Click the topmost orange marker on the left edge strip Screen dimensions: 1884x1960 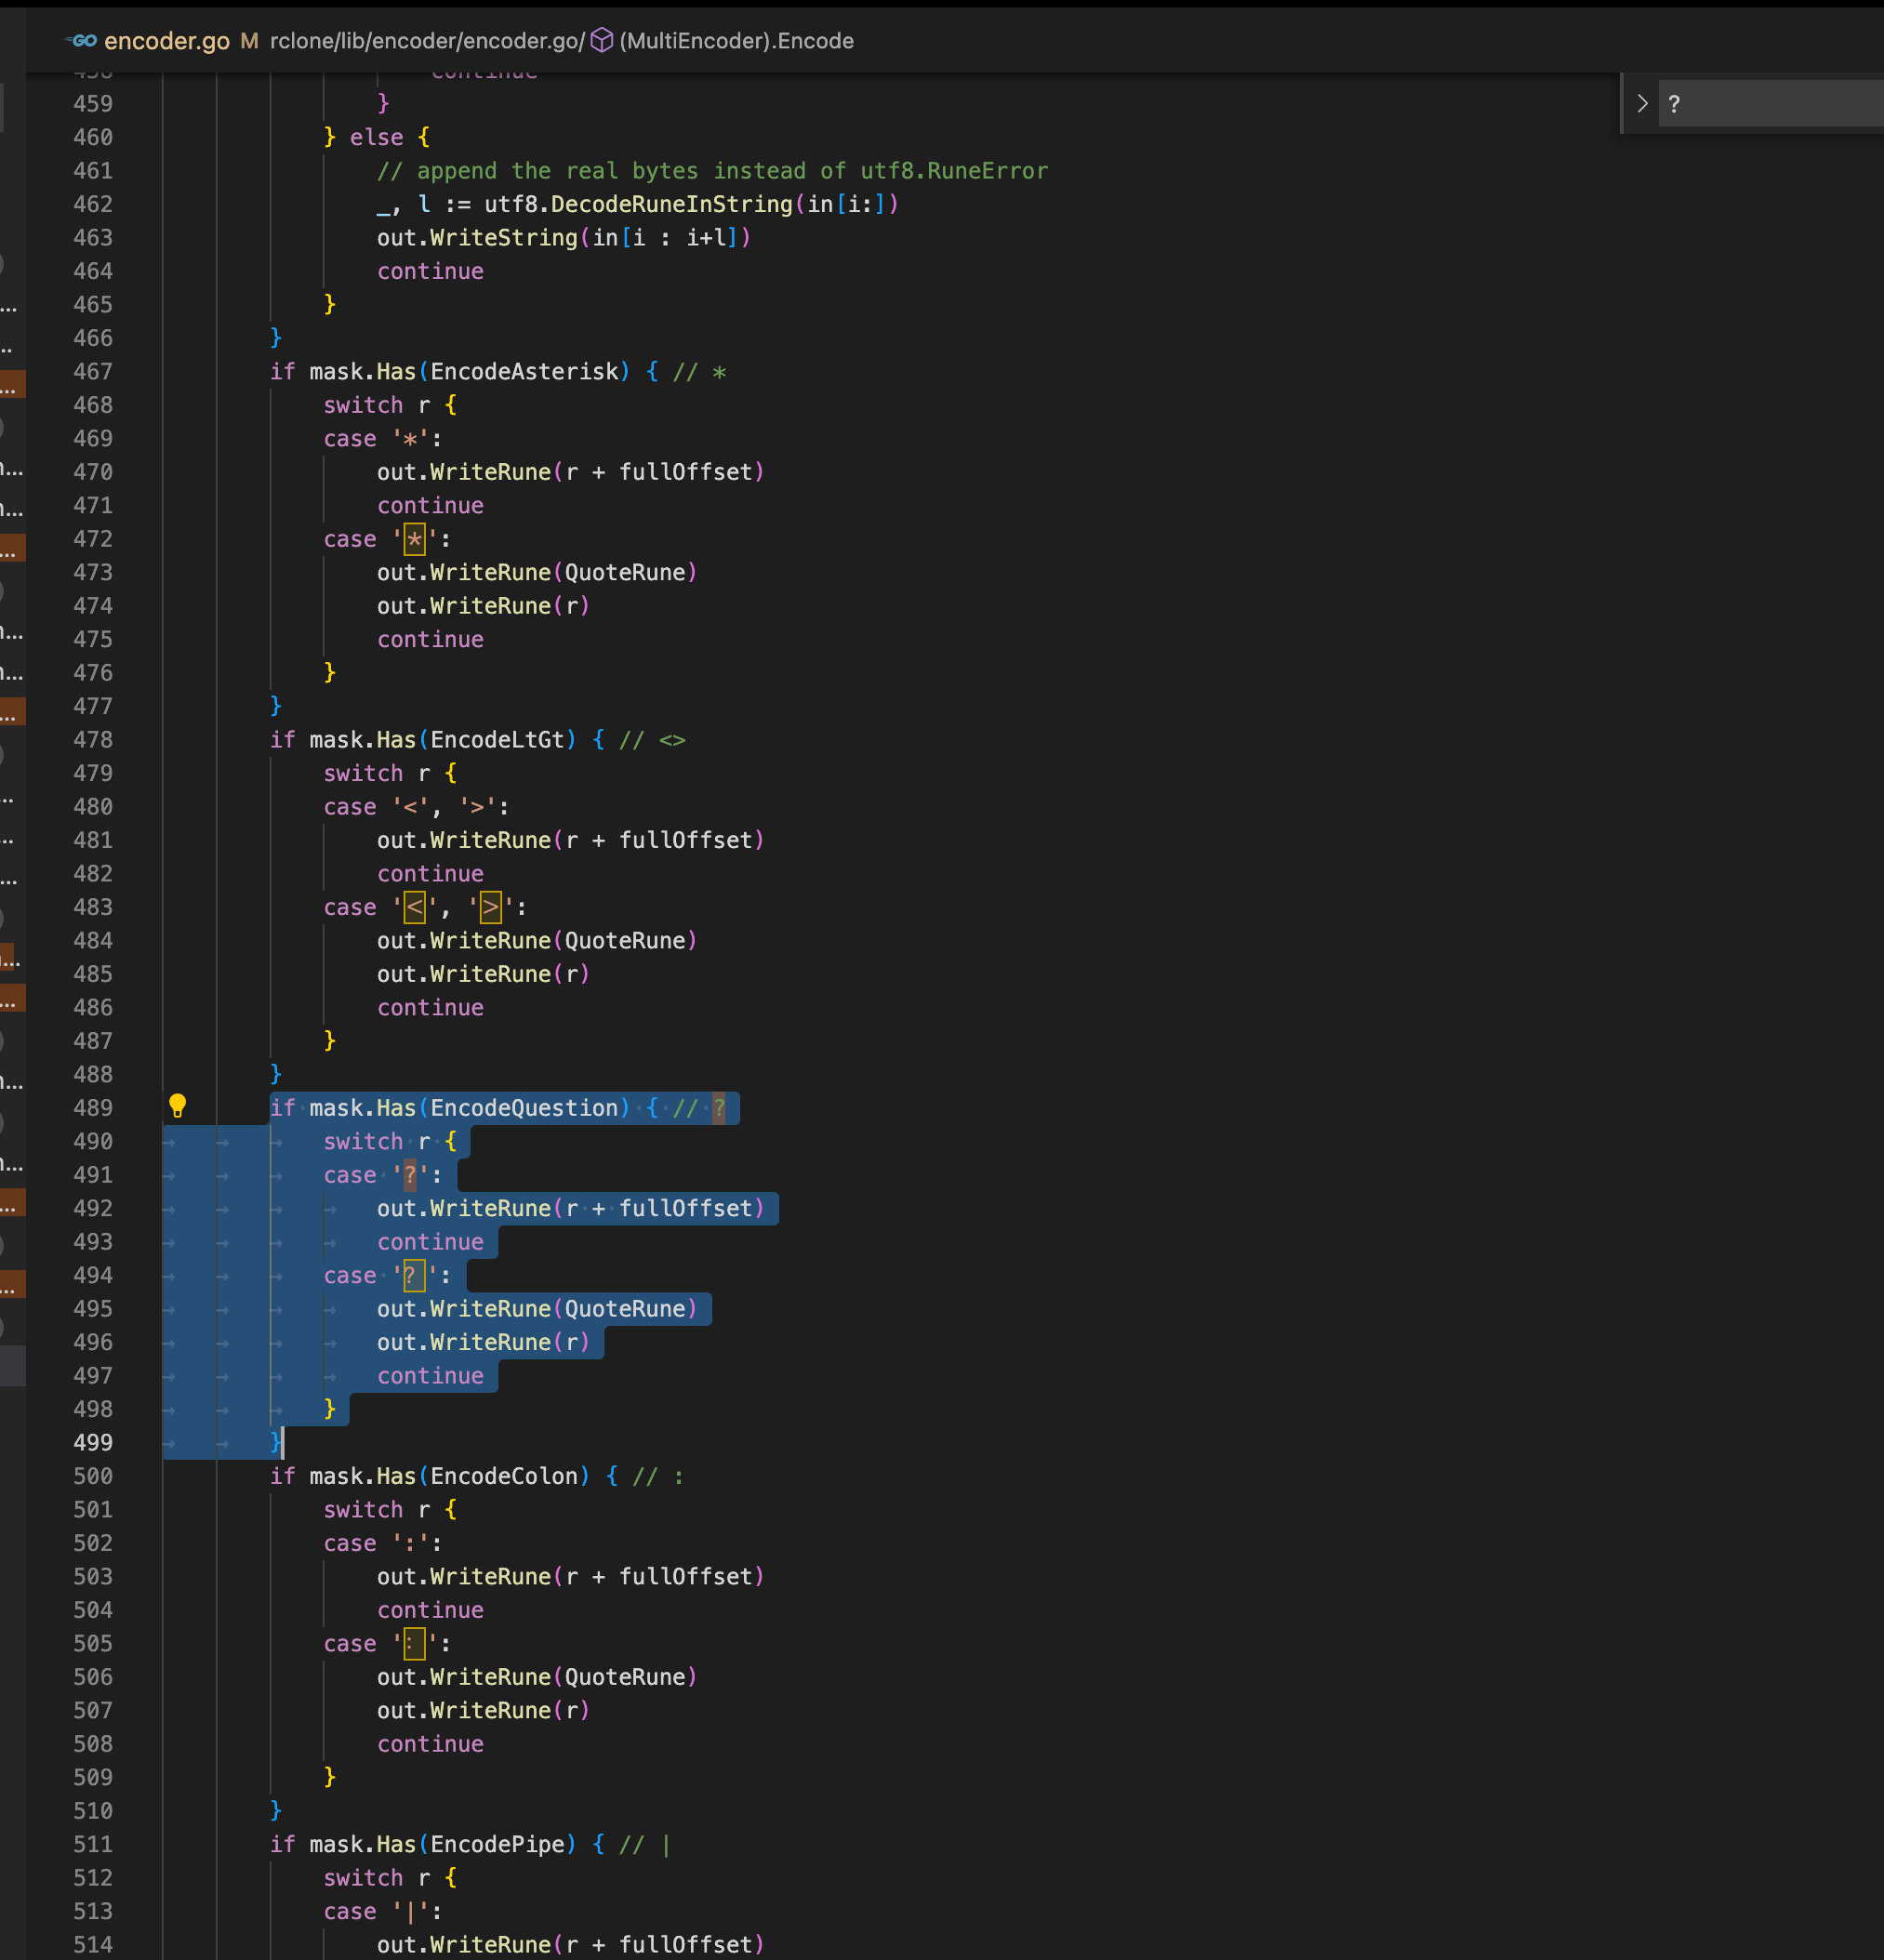12,383
